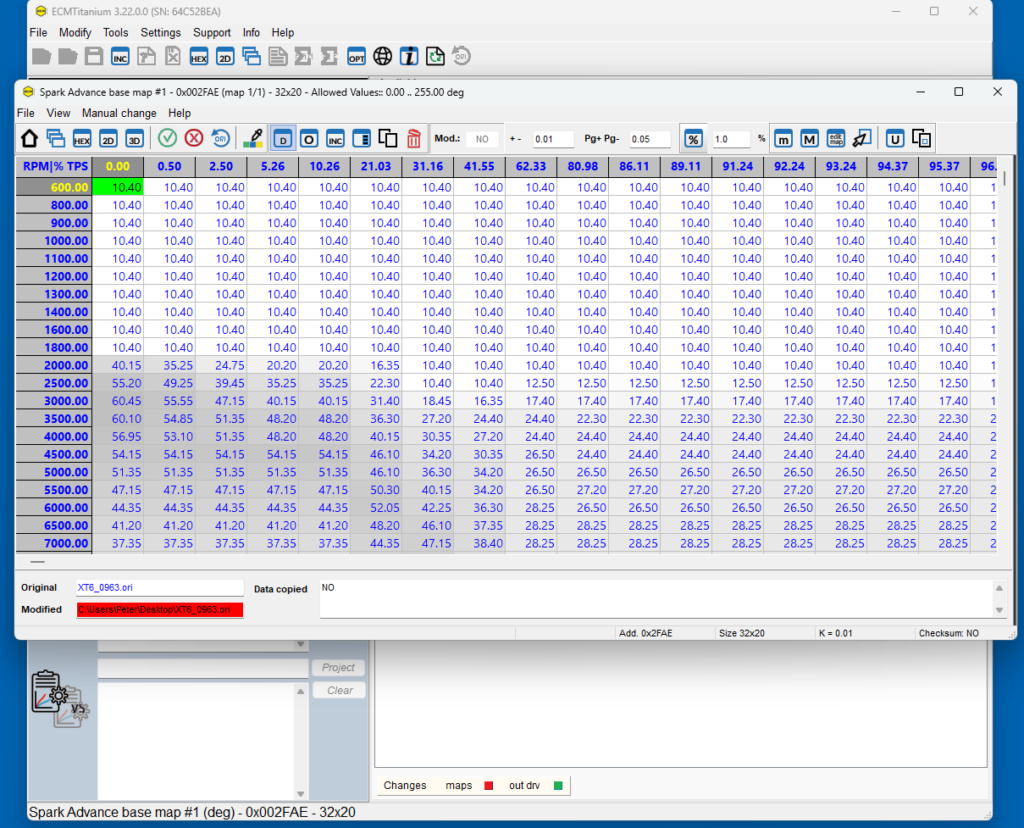Image resolution: width=1024 pixels, height=828 pixels.
Task: Open the Support menu in ECMTitanium
Action: [212, 33]
